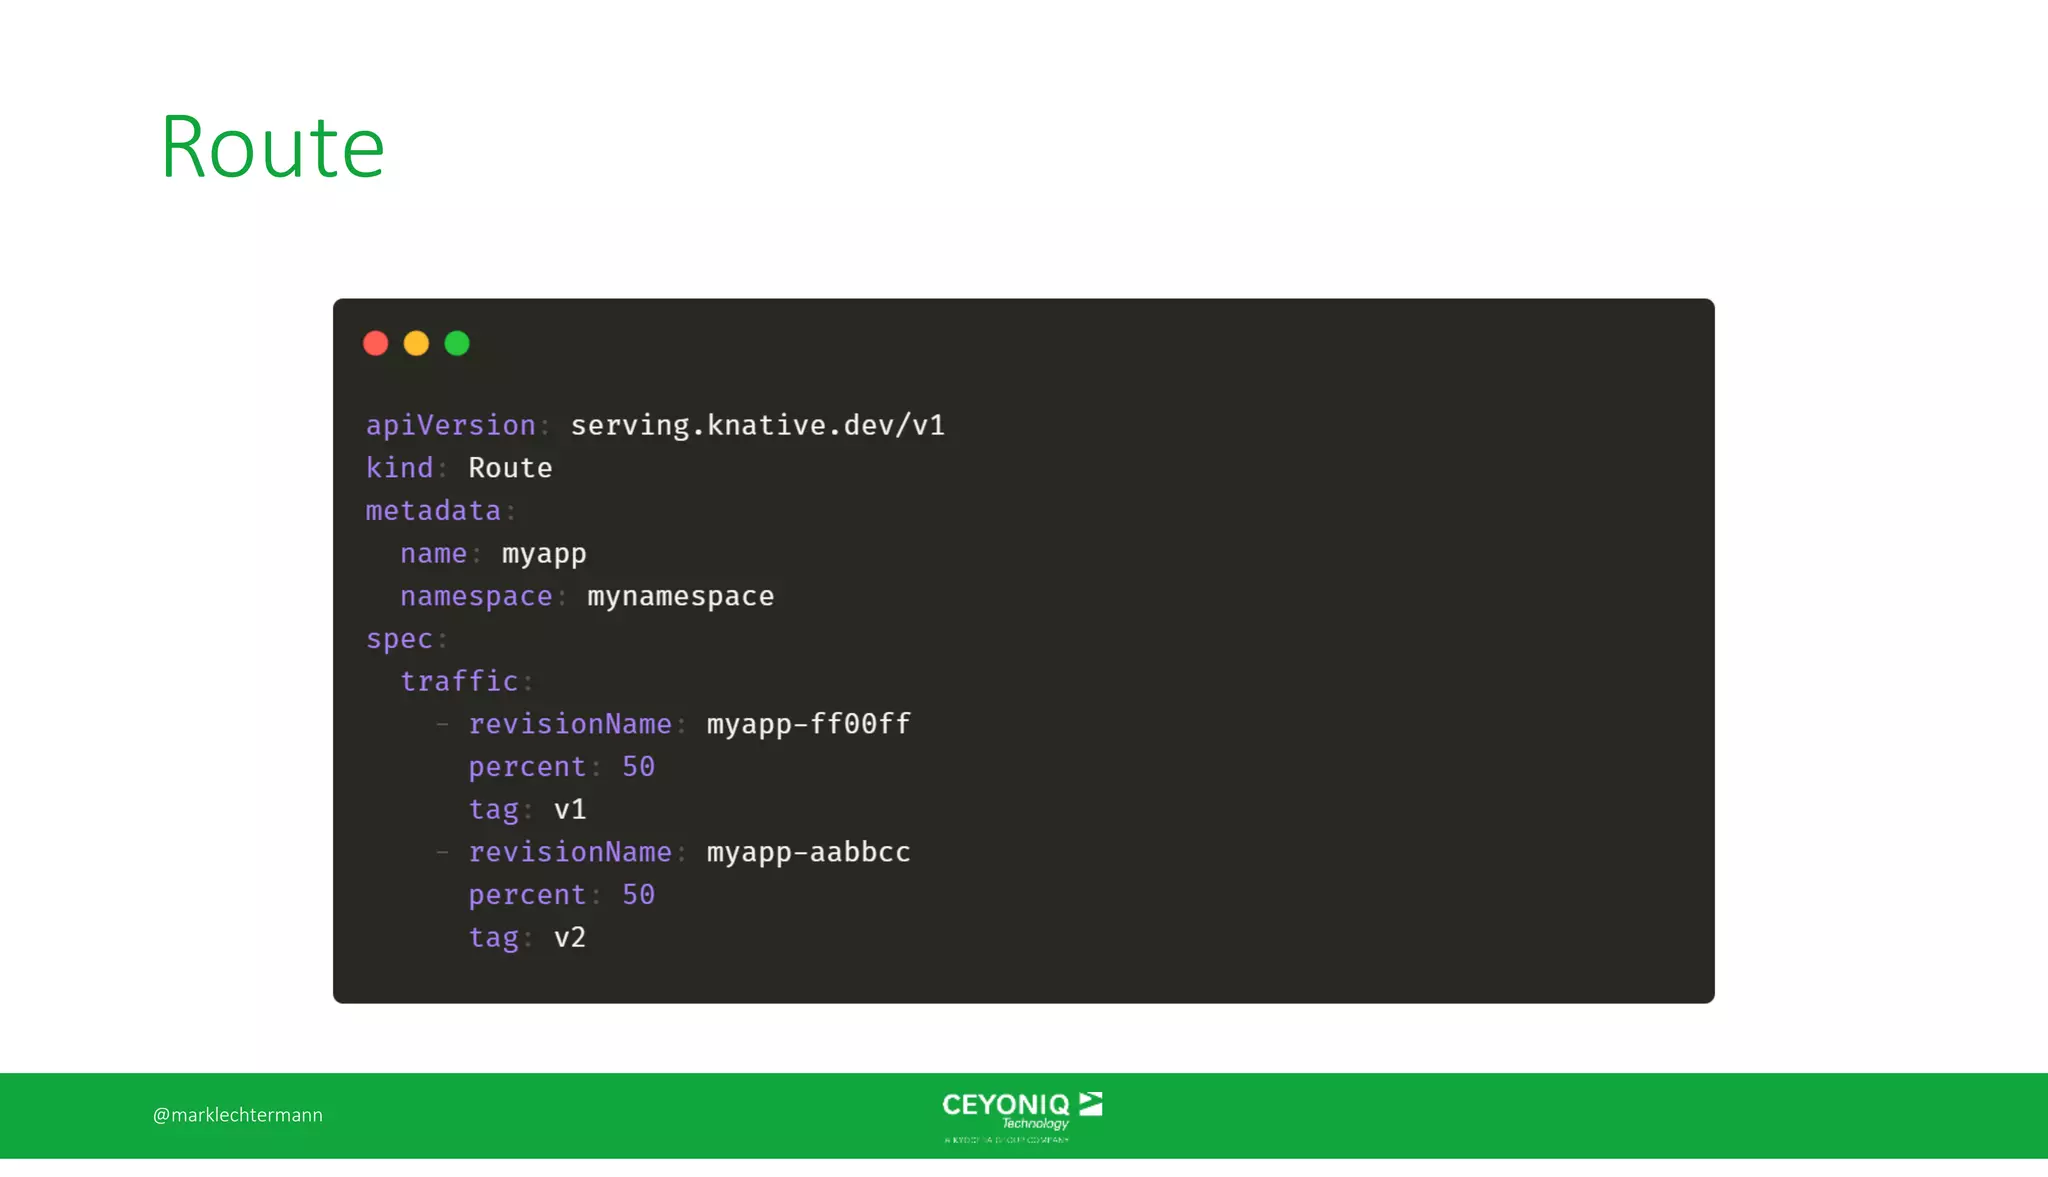This screenshot has height=1177, width=2048.
Task: Click the @marklechtermann Twitter handle
Action: tap(238, 1115)
